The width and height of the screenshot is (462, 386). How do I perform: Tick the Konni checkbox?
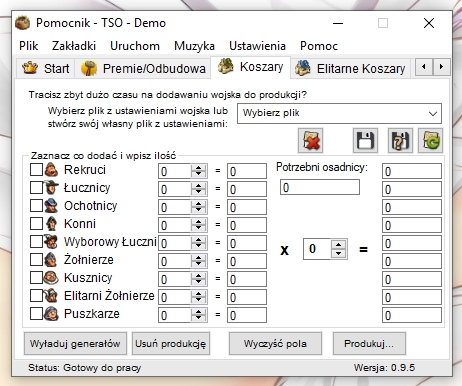(x=36, y=223)
